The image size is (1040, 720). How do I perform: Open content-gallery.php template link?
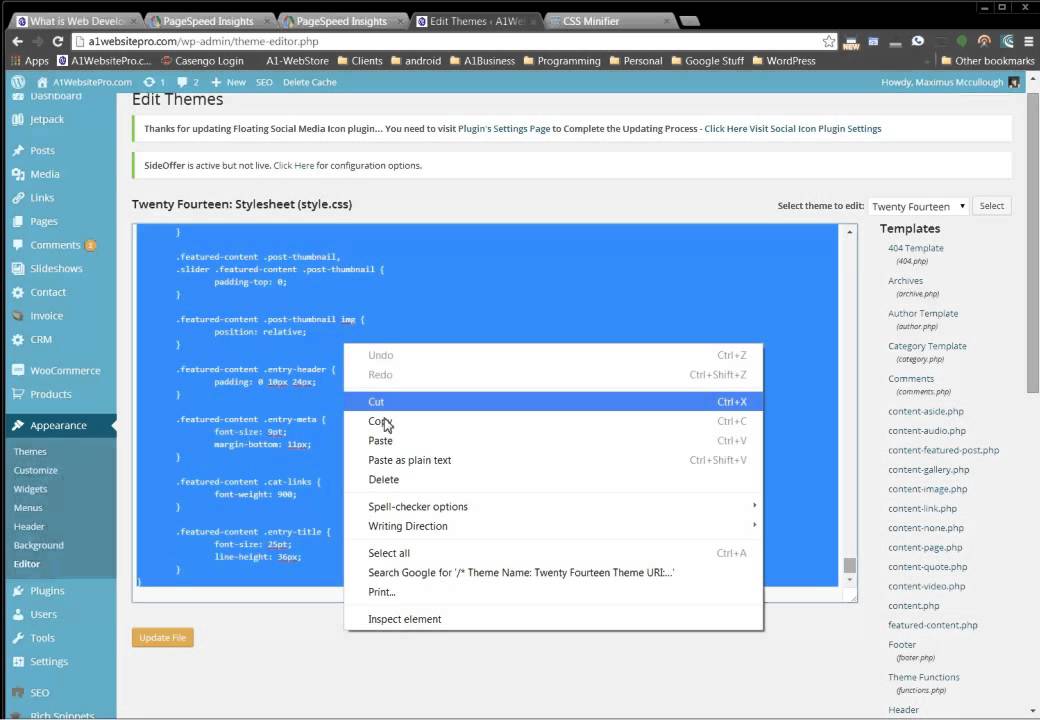929,470
